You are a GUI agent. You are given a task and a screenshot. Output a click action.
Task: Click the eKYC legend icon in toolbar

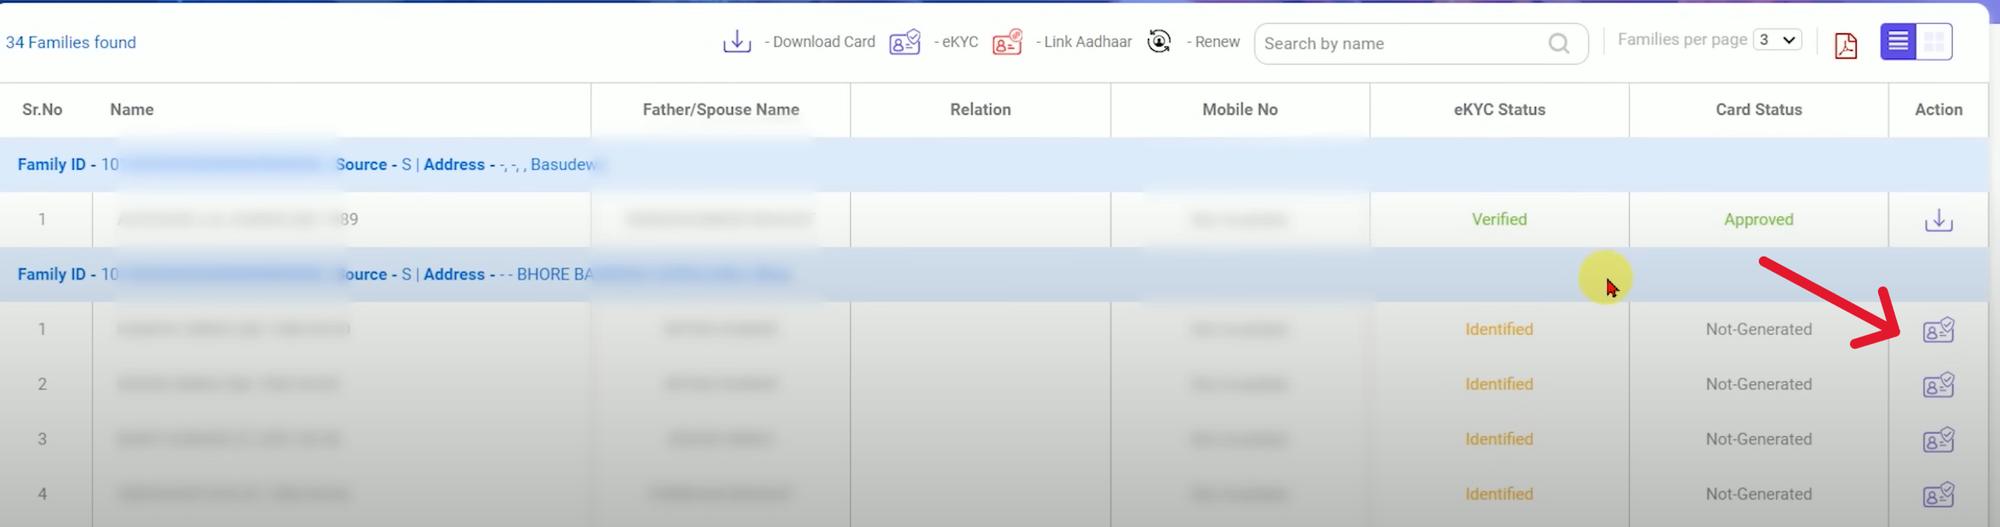coord(905,42)
